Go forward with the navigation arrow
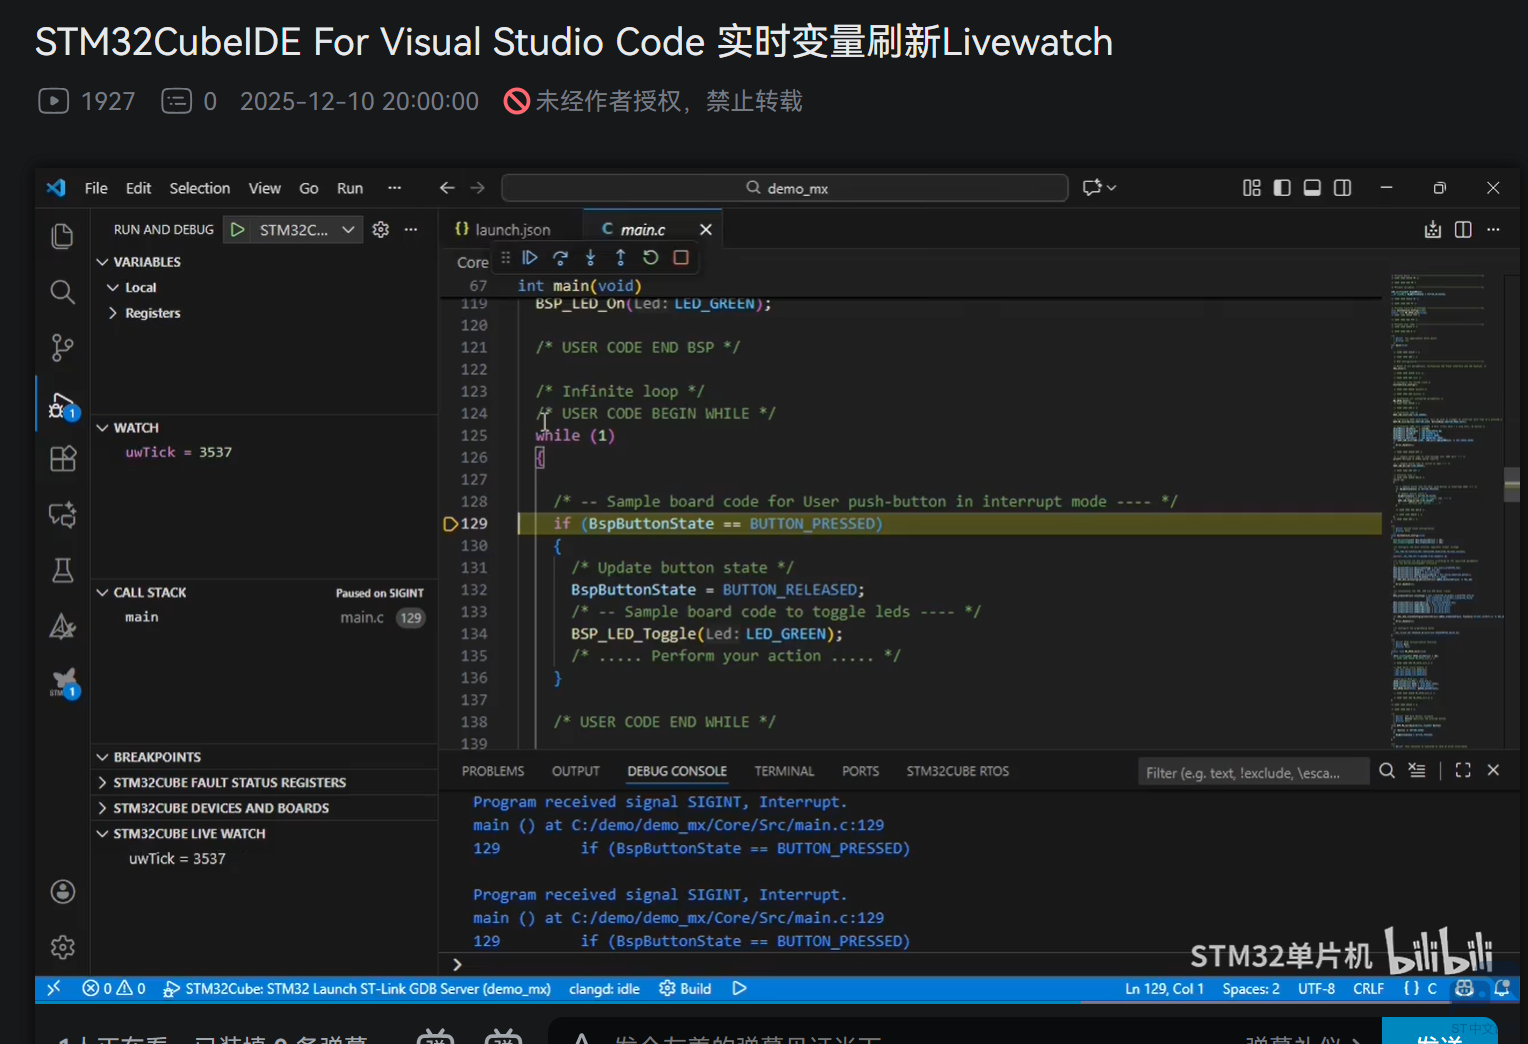Screen dimensions: 1528x1044 point(478,188)
